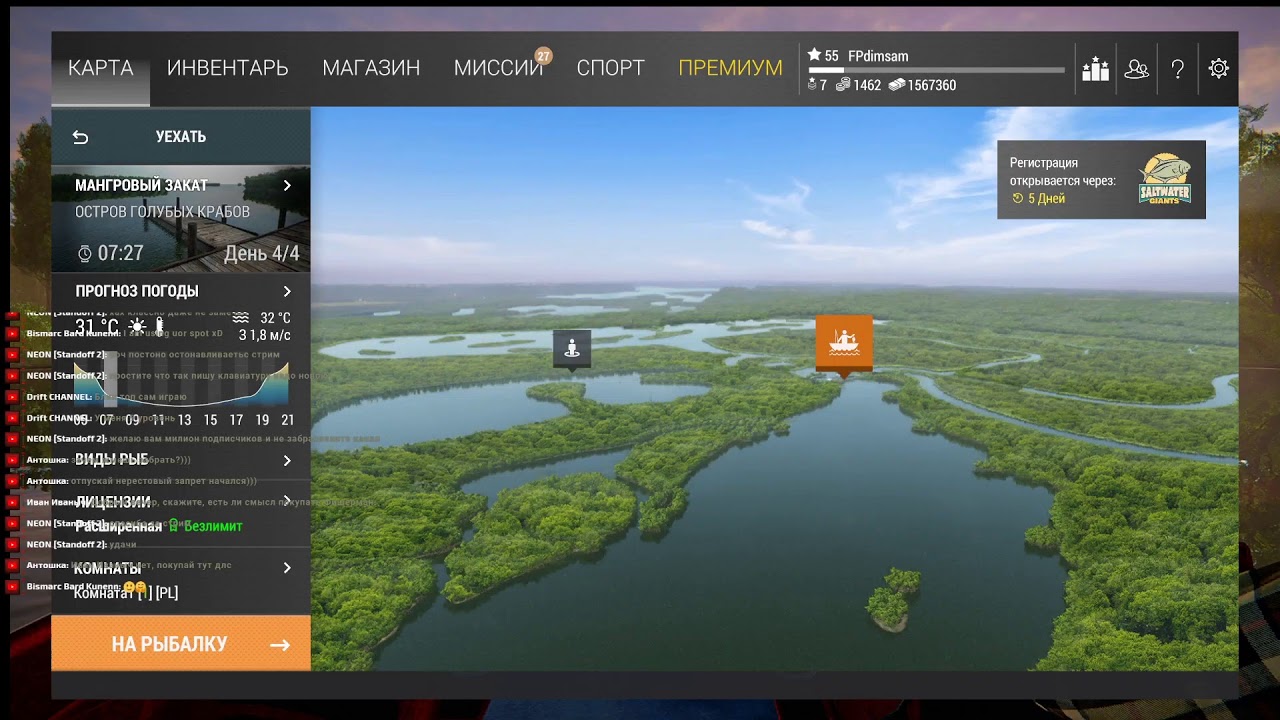Click the НА РЫБАЛКУ button
This screenshot has width=1280, height=720.
pyautogui.click(x=181, y=644)
